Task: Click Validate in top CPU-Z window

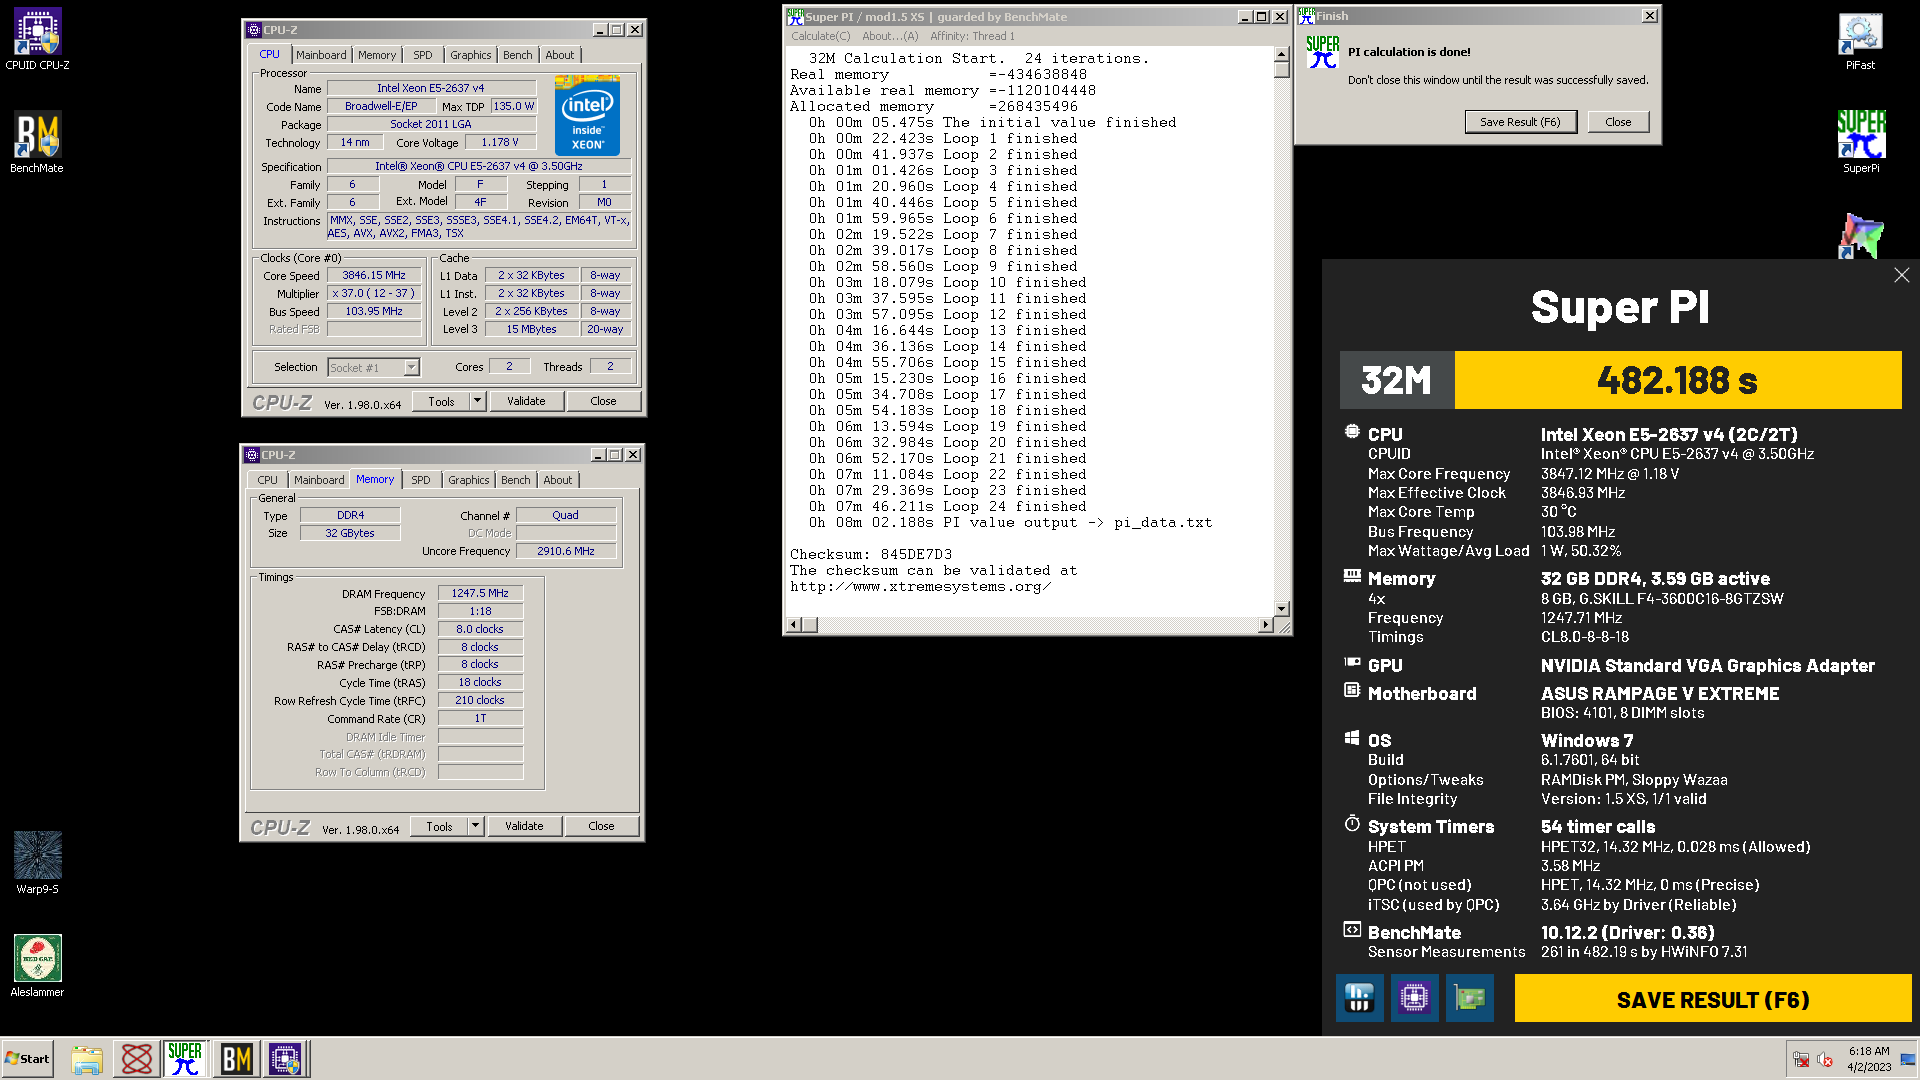Action: (x=526, y=401)
